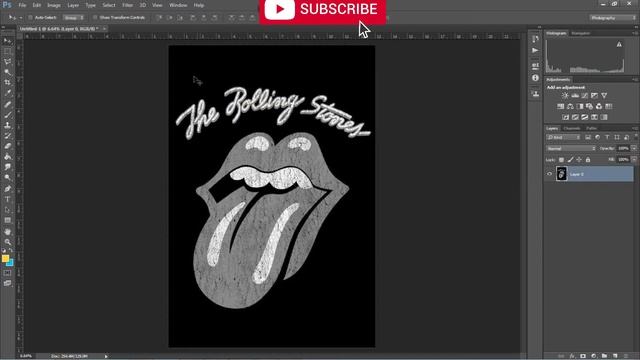Open the layer filter Kind dropdown
This screenshot has width=640, height=360.
coord(563,138)
